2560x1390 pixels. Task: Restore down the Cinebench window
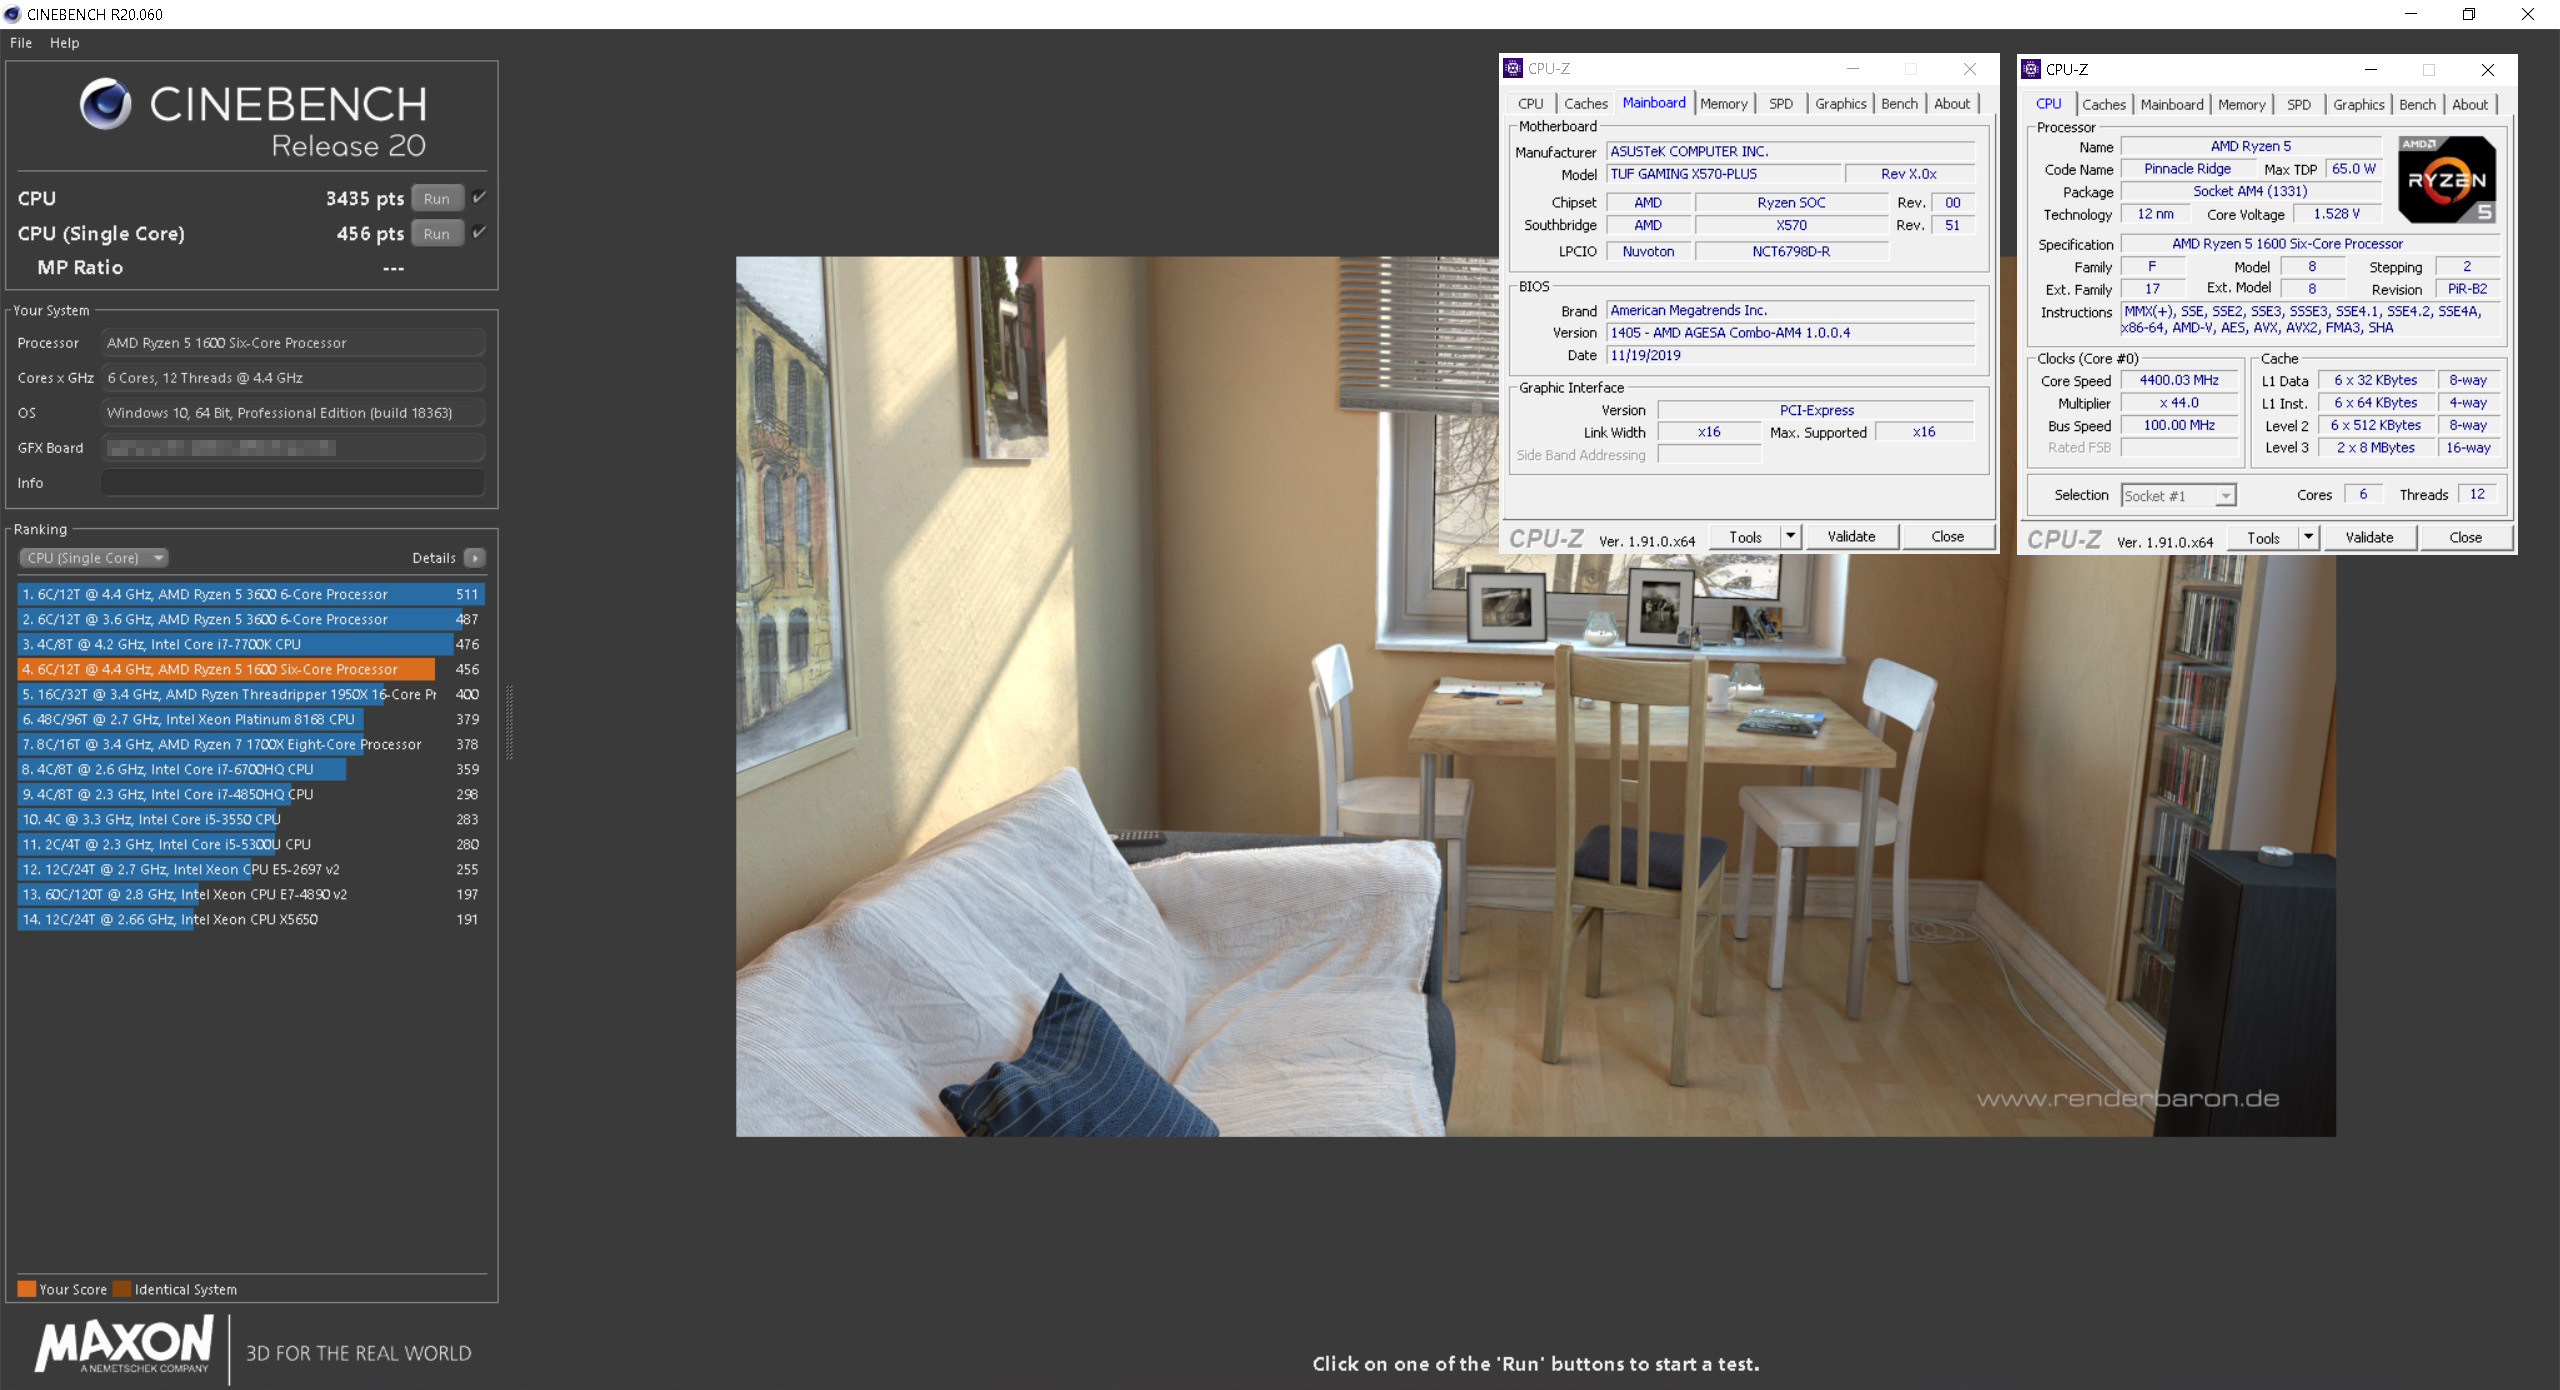(2469, 14)
